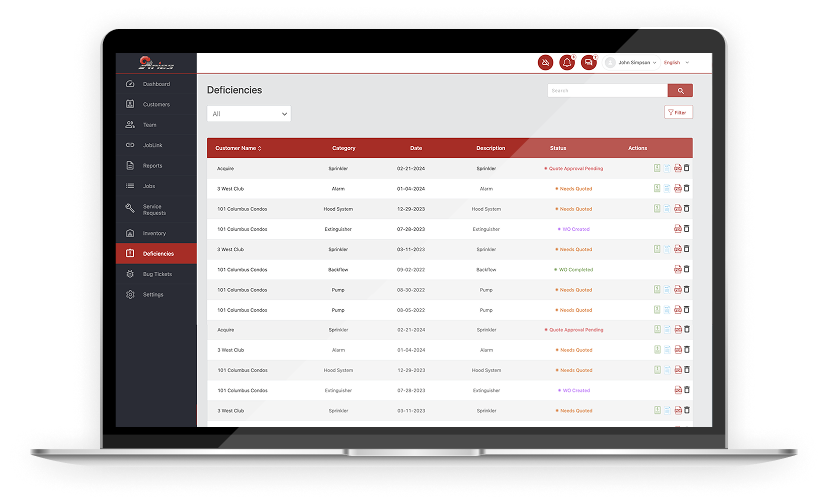
Task: Open the chat messages icon in header
Action: [588, 62]
